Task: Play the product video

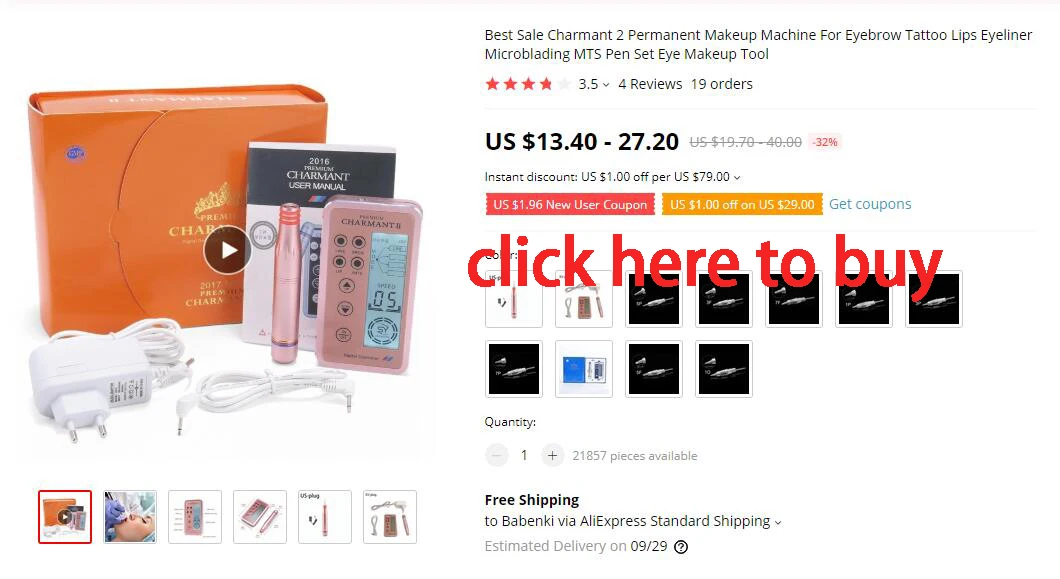Action: coord(228,250)
